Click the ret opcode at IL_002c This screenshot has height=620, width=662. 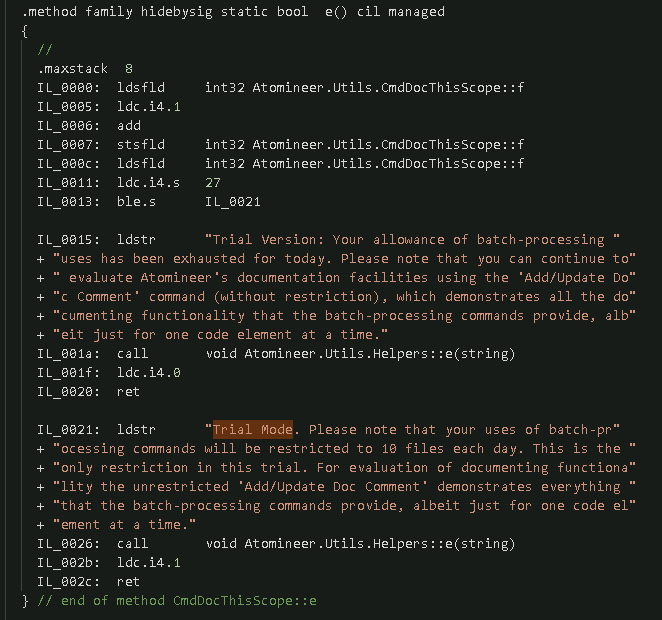click(129, 582)
